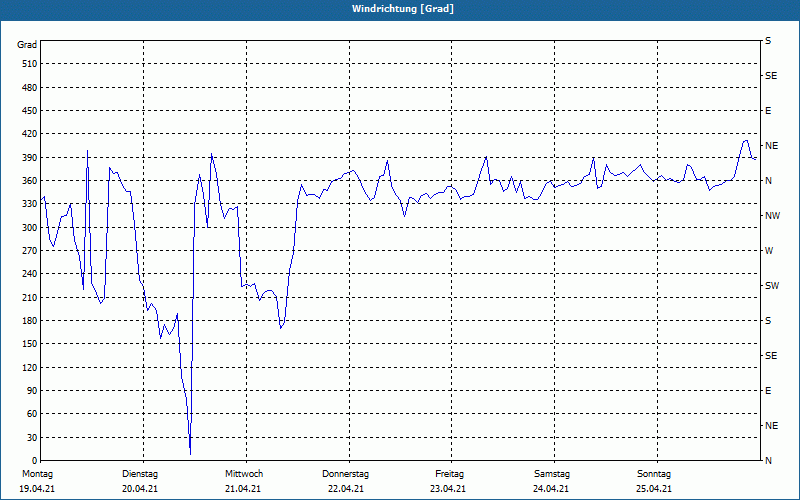Select the 510 y-axis value

(30, 64)
